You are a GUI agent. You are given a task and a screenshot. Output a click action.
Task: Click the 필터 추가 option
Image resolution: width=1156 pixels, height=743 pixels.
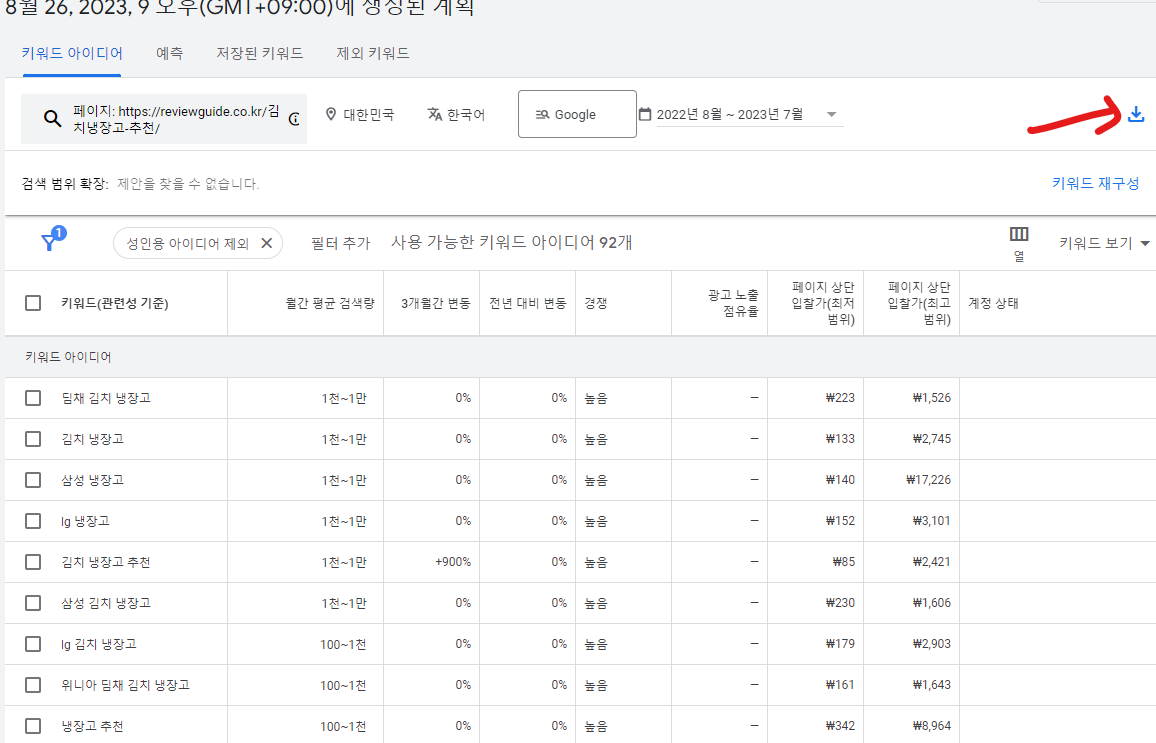click(x=339, y=242)
